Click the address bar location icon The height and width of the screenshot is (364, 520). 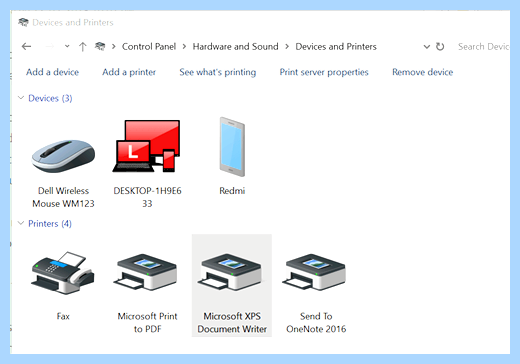[x=100, y=46]
